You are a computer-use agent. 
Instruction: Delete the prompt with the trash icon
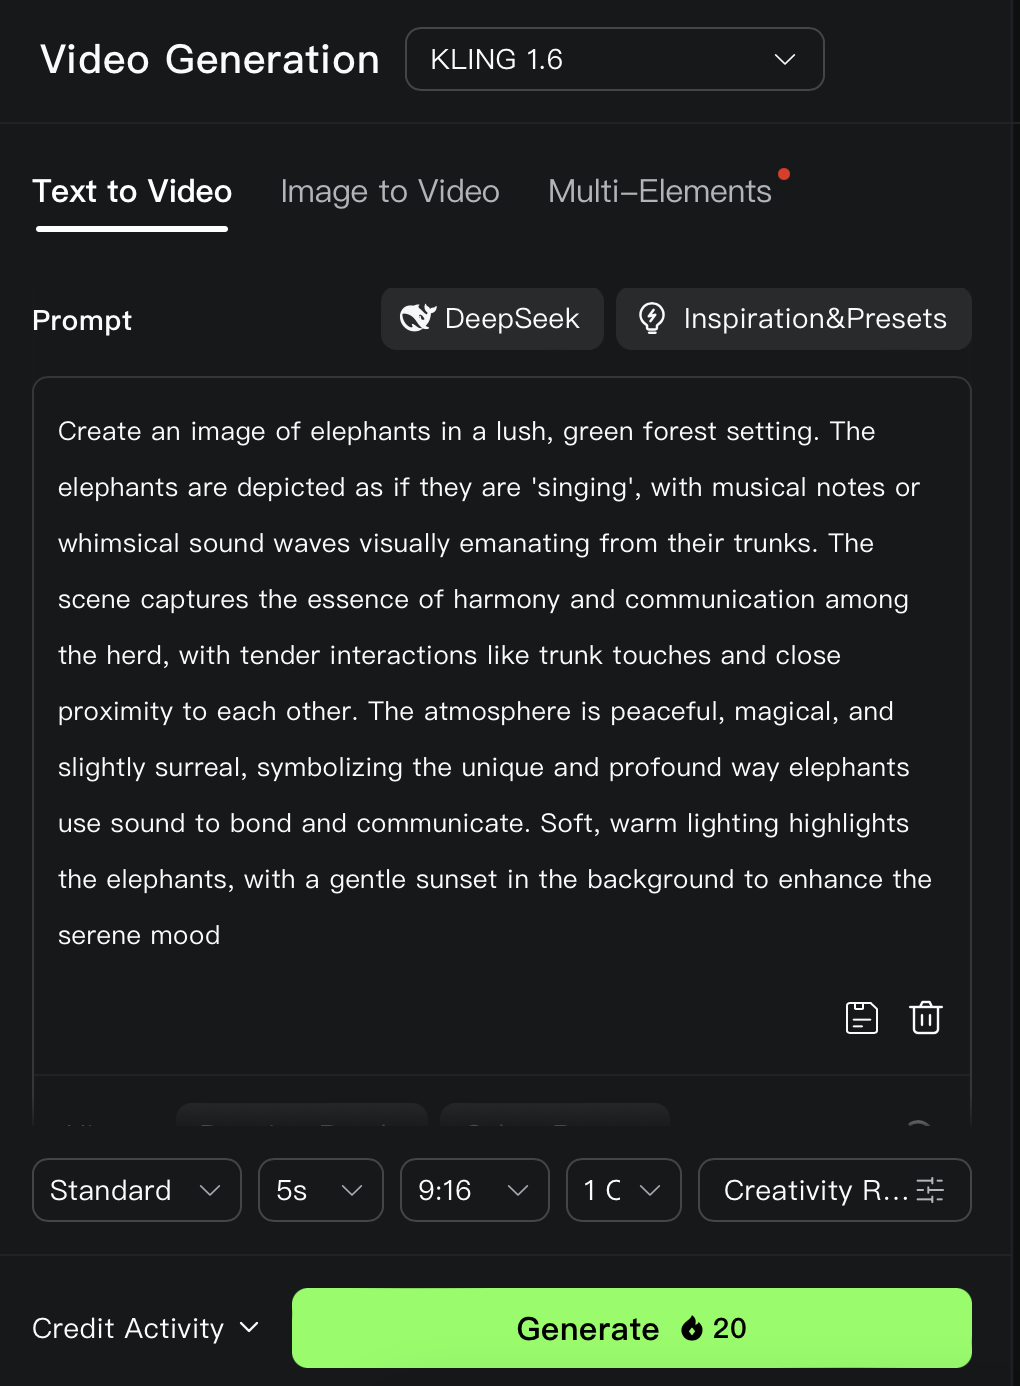[926, 1017]
